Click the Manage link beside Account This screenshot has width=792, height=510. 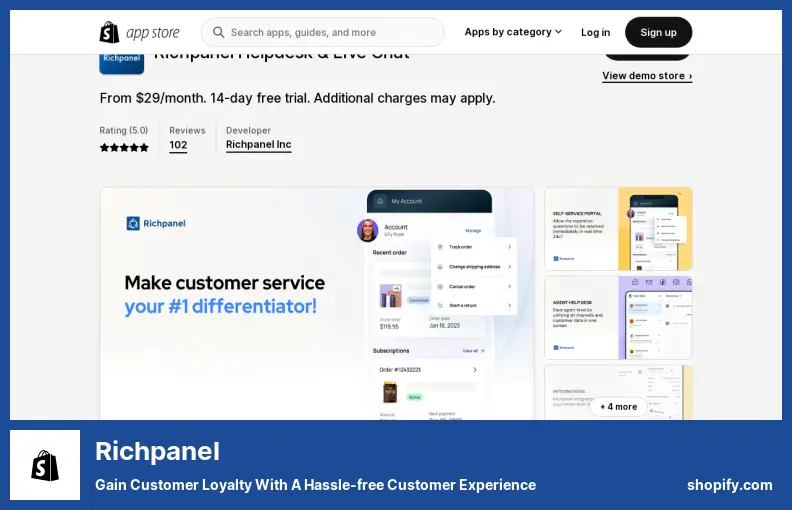(473, 231)
